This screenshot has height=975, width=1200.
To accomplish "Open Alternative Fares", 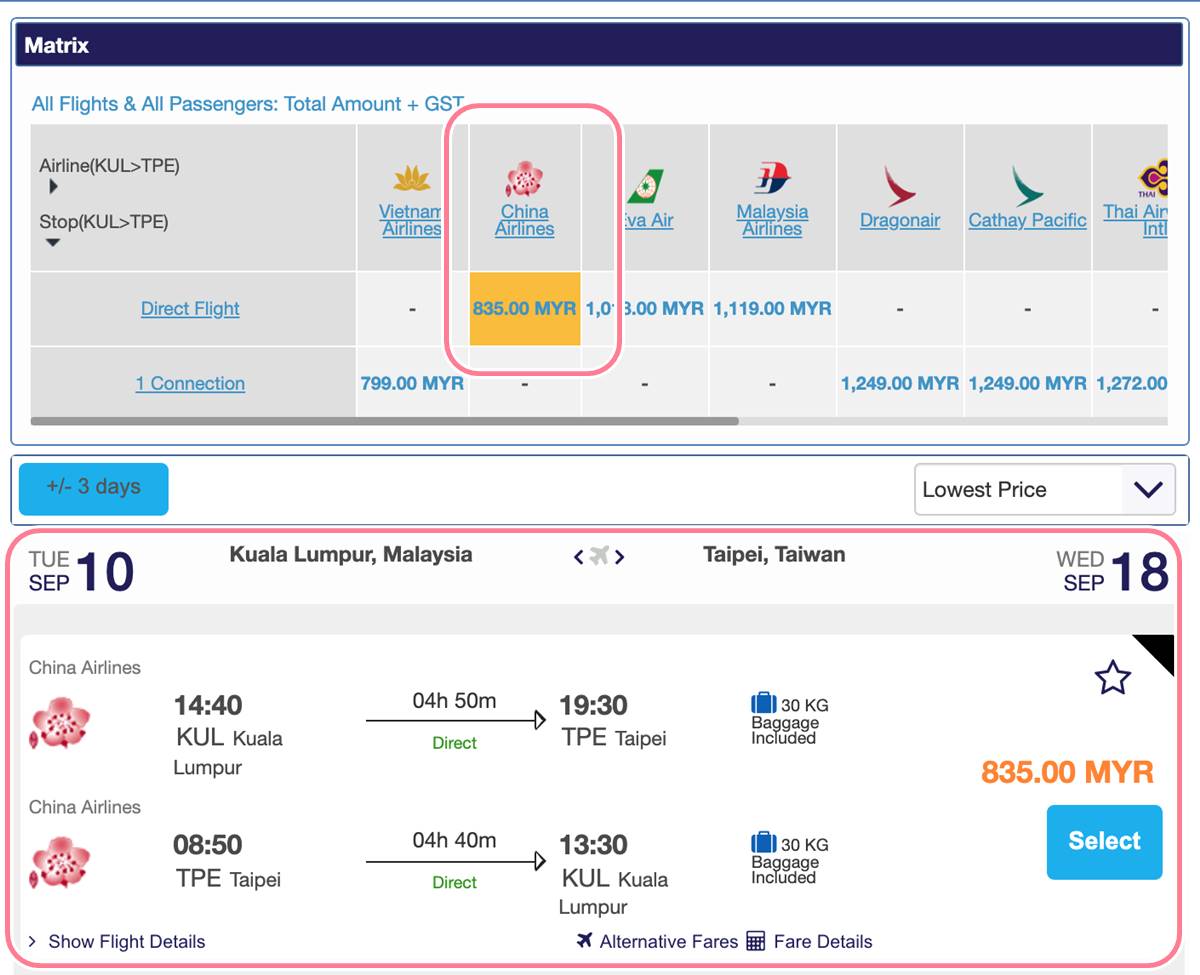I will 668,941.
